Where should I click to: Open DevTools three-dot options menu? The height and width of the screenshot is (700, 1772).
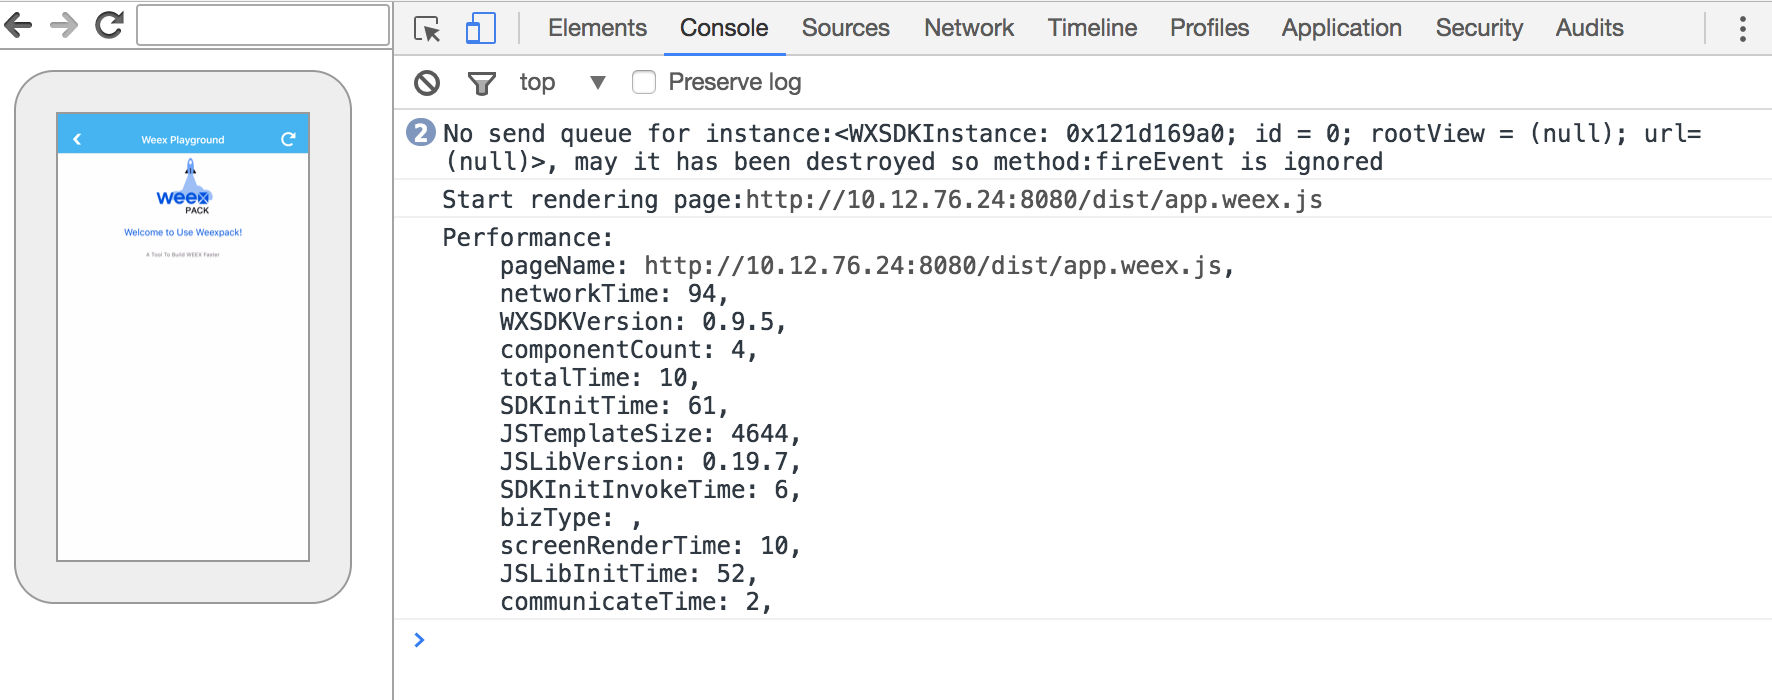(1742, 29)
